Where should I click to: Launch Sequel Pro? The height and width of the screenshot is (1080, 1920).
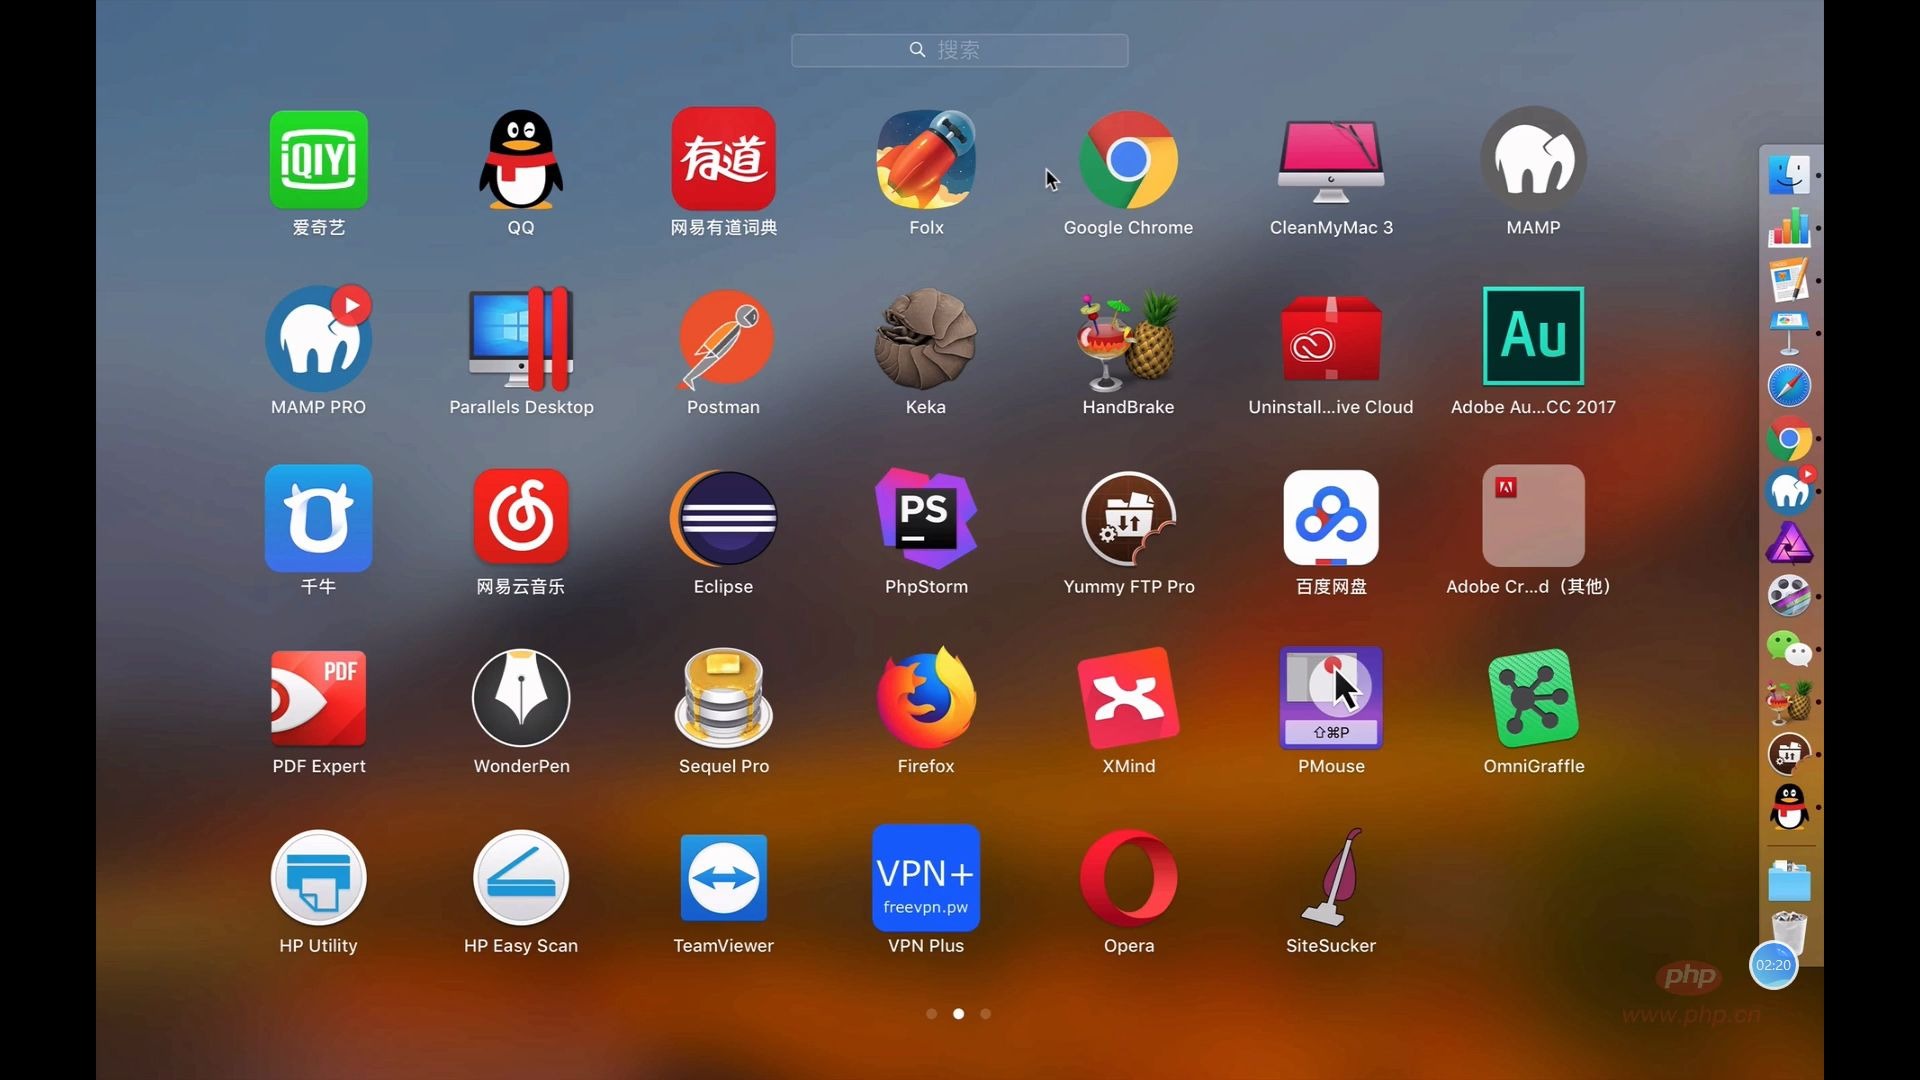723,698
